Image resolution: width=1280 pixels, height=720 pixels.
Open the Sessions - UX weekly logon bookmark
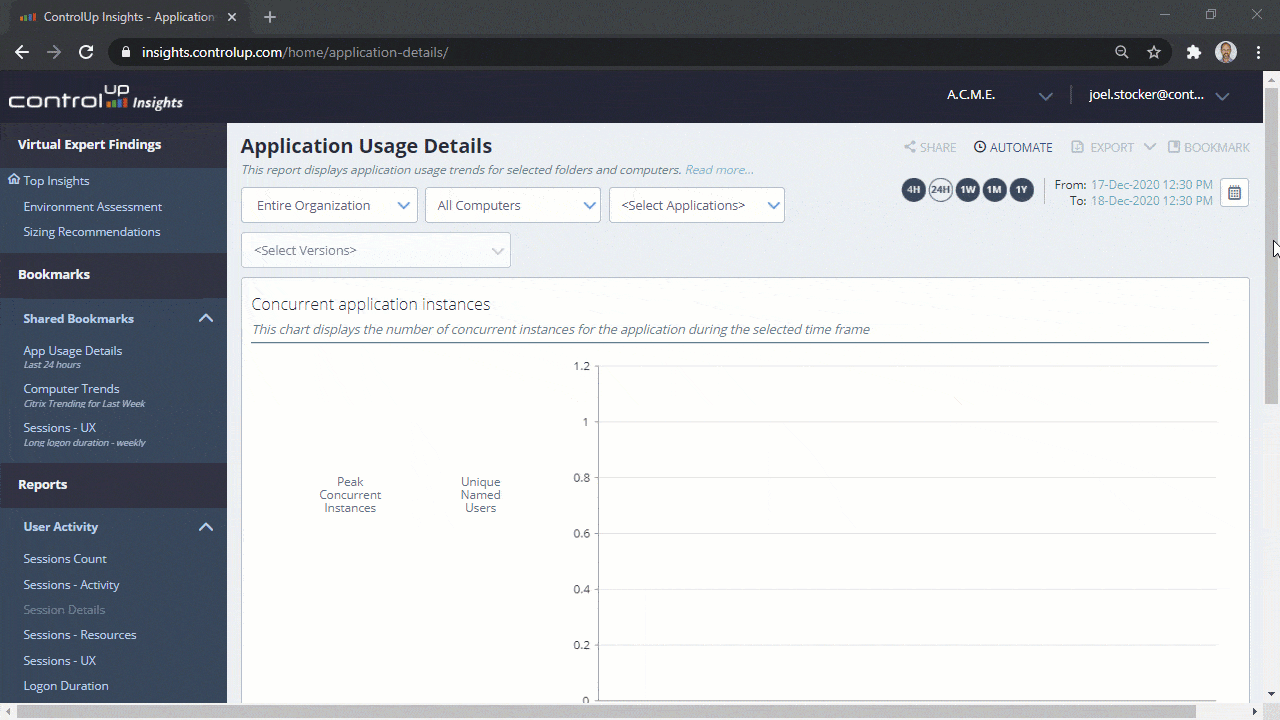point(84,434)
